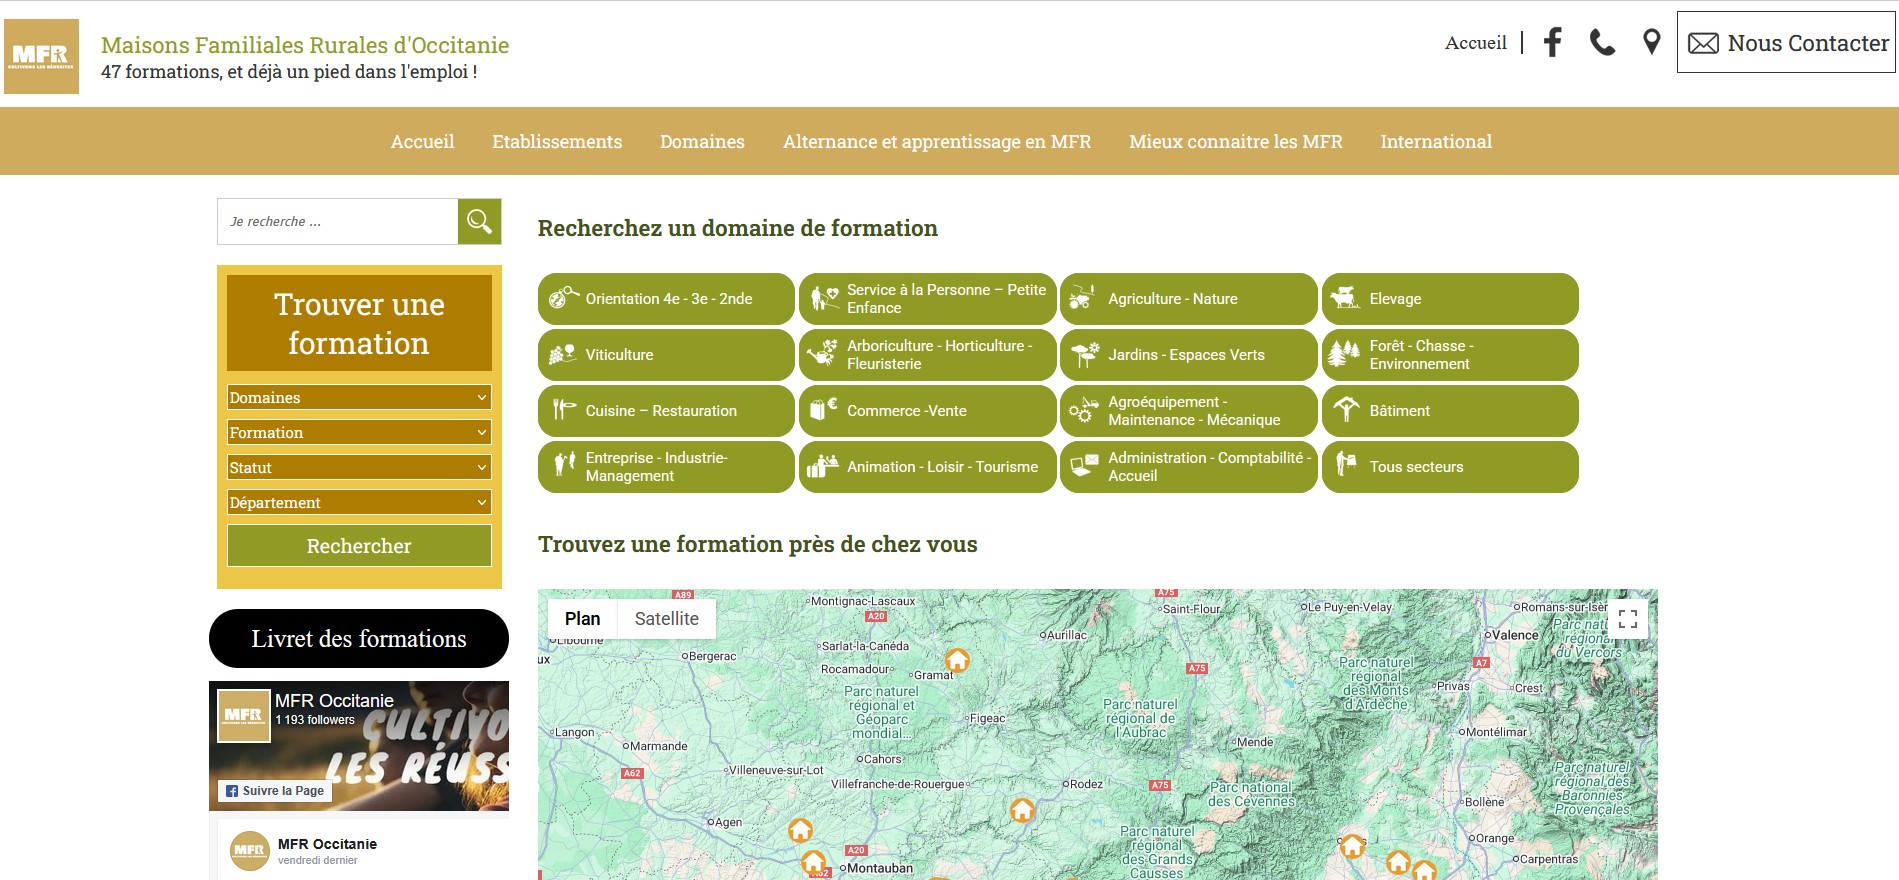1899x880 pixels.
Task: Select International in navigation bar
Action: pos(1435,142)
